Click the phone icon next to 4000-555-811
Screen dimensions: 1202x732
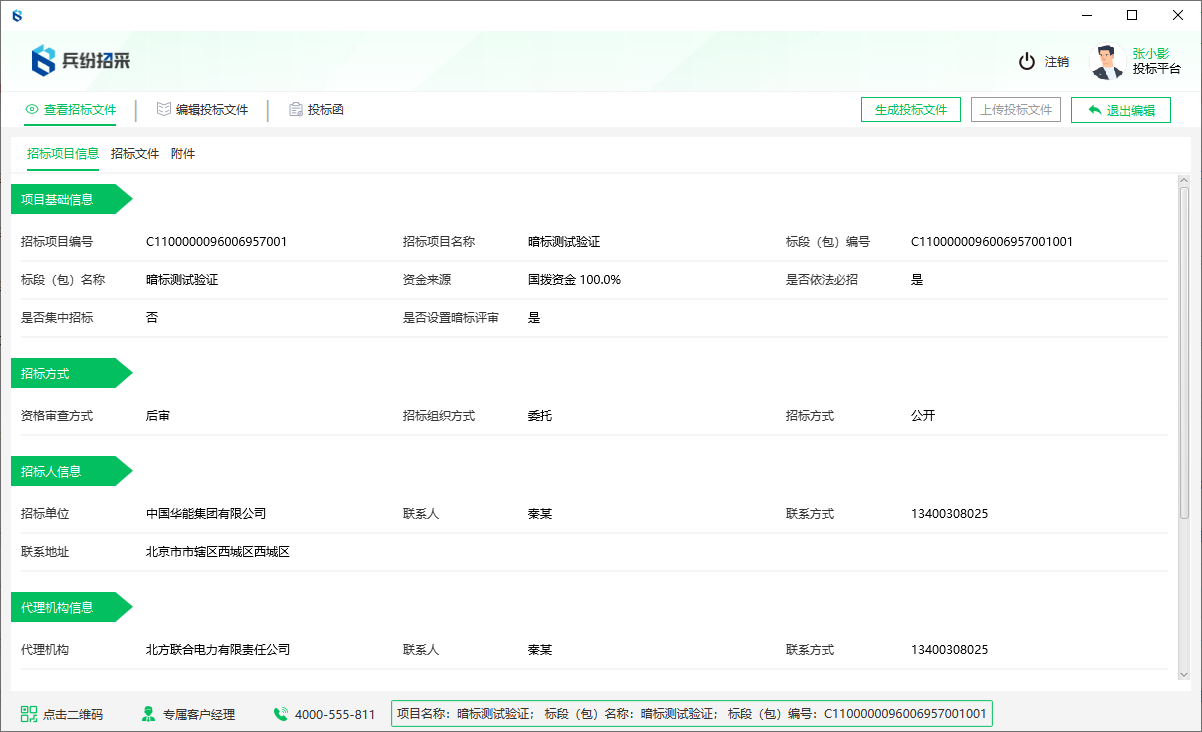point(281,713)
